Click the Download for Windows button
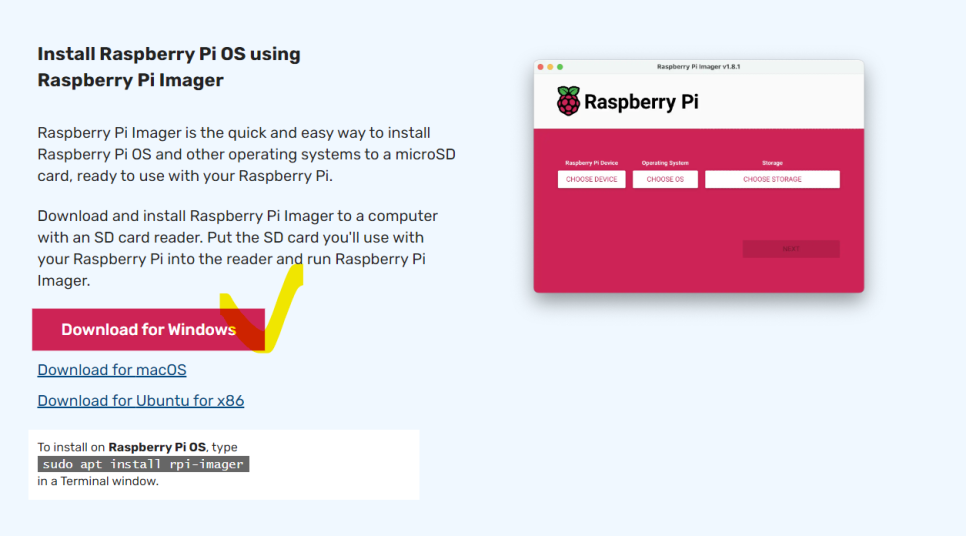The image size is (966, 536). [x=148, y=330]
